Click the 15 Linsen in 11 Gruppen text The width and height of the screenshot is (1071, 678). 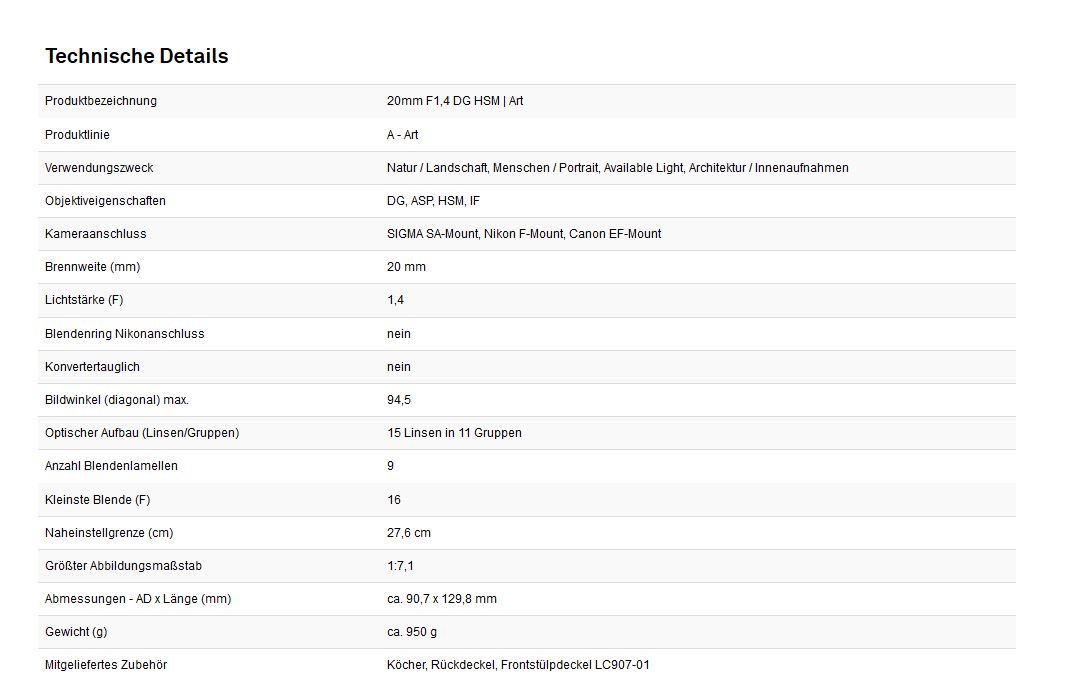click(x=454, y=433)
